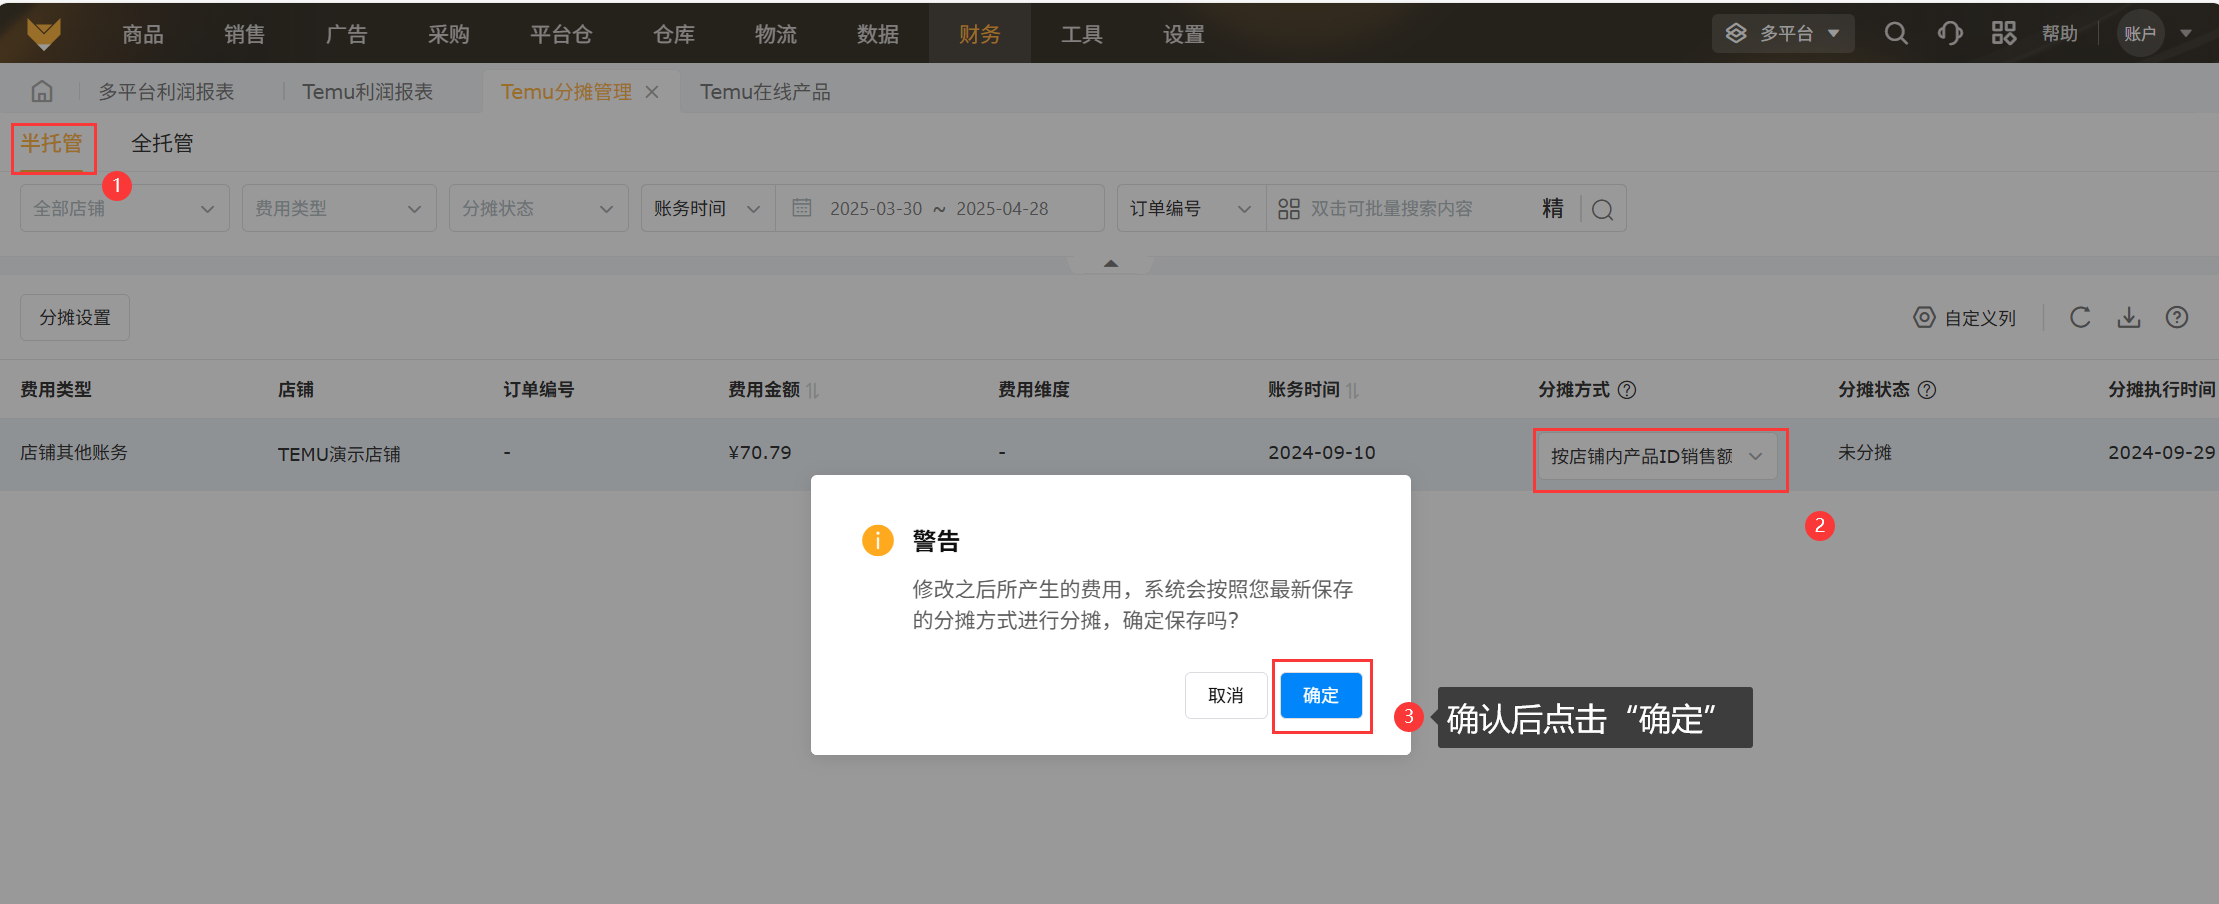Expand the 费用类型 filter dropdown
2219x904 pixels.
click(x=339, y=208)
